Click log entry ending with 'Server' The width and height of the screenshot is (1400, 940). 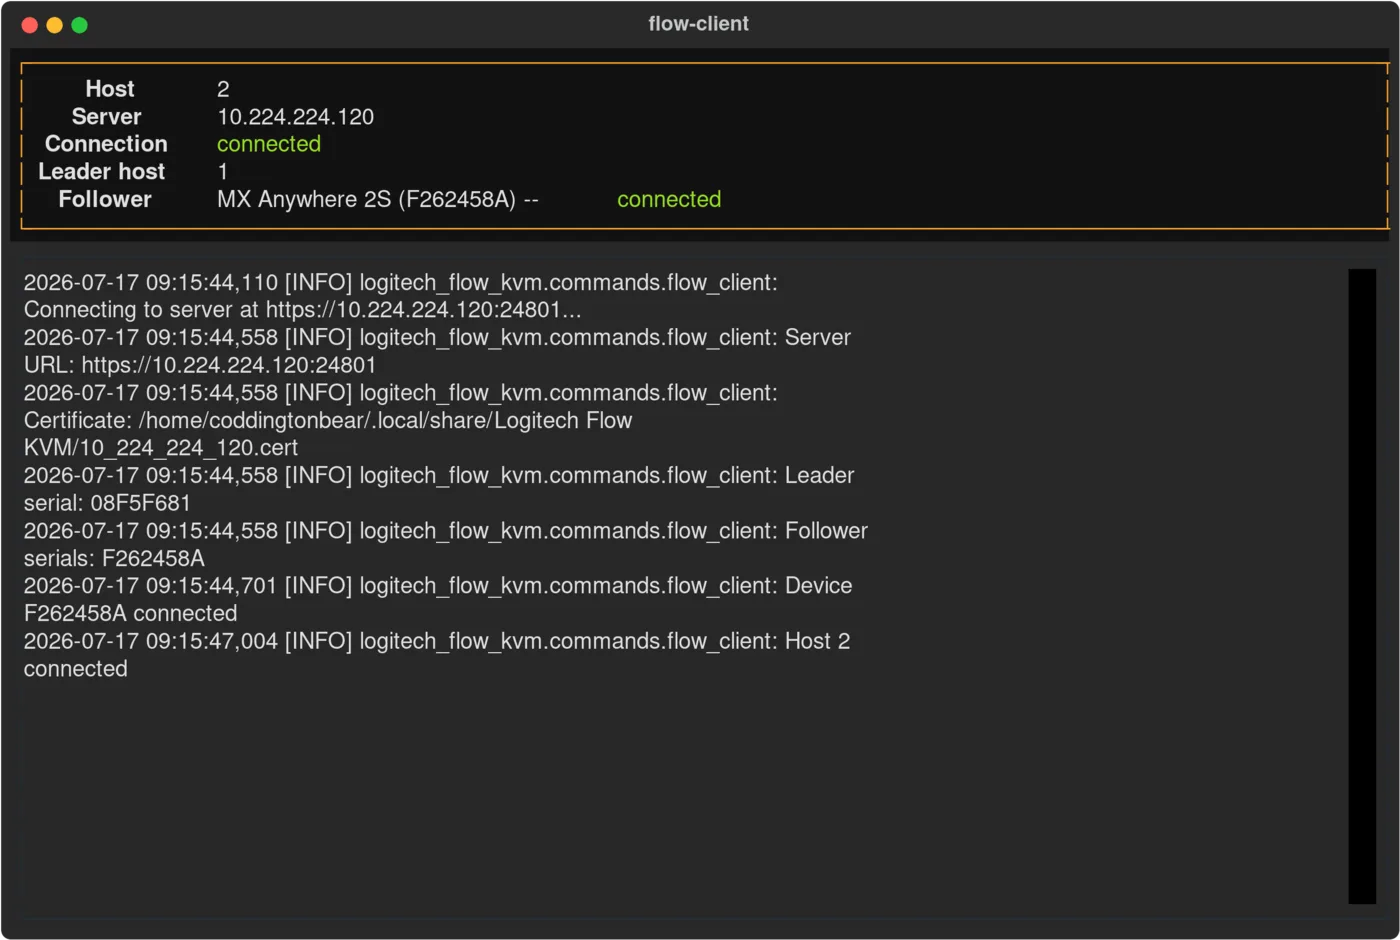click(x=437, y=338)
